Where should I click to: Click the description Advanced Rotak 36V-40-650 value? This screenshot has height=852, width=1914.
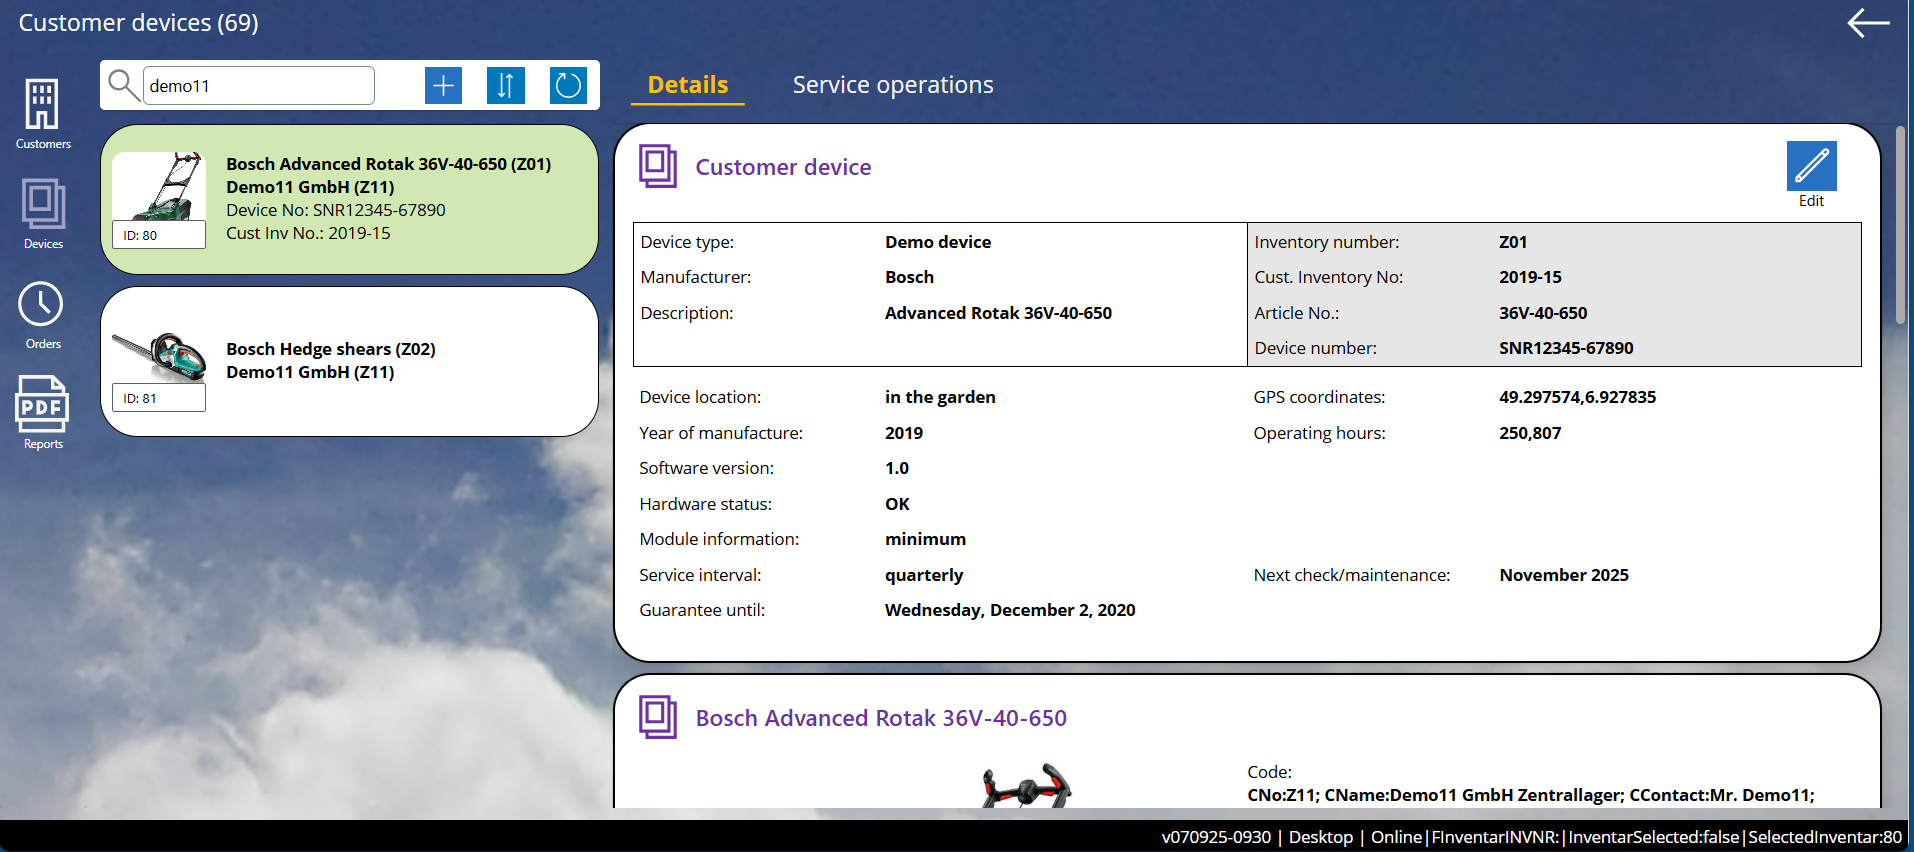coord(998,313)
